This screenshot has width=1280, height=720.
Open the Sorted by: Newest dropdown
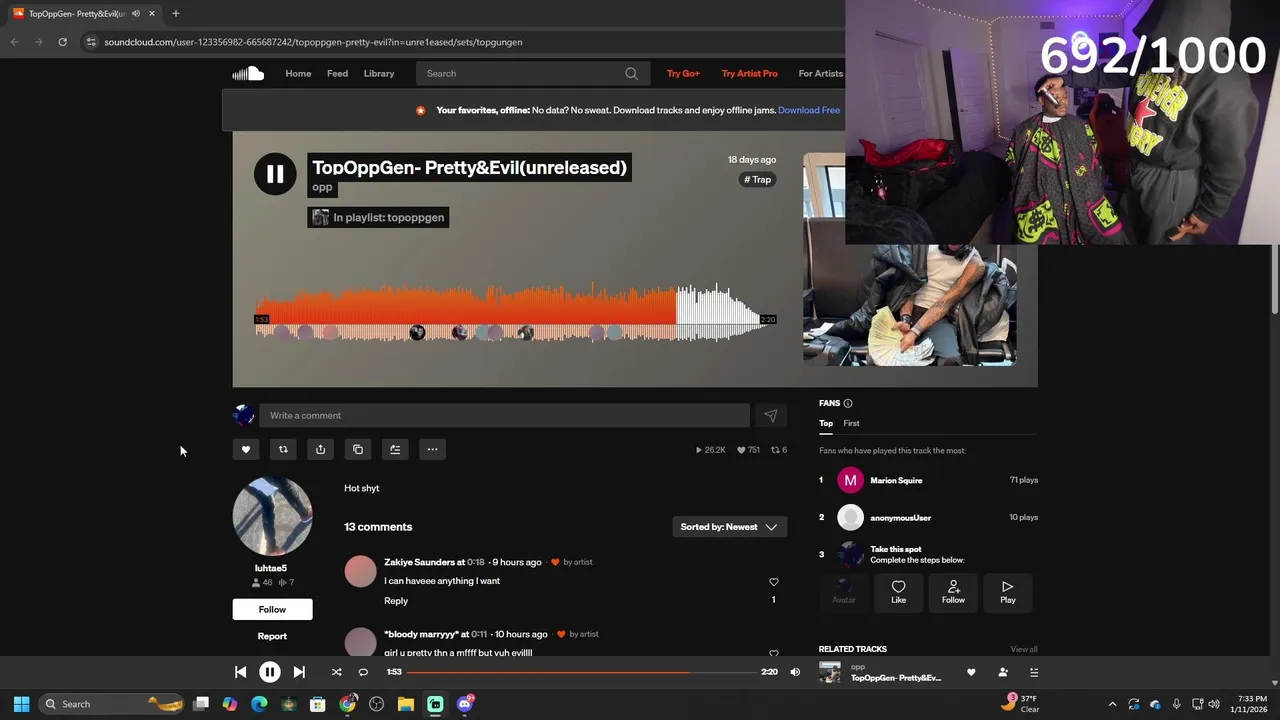coord(729,527)
